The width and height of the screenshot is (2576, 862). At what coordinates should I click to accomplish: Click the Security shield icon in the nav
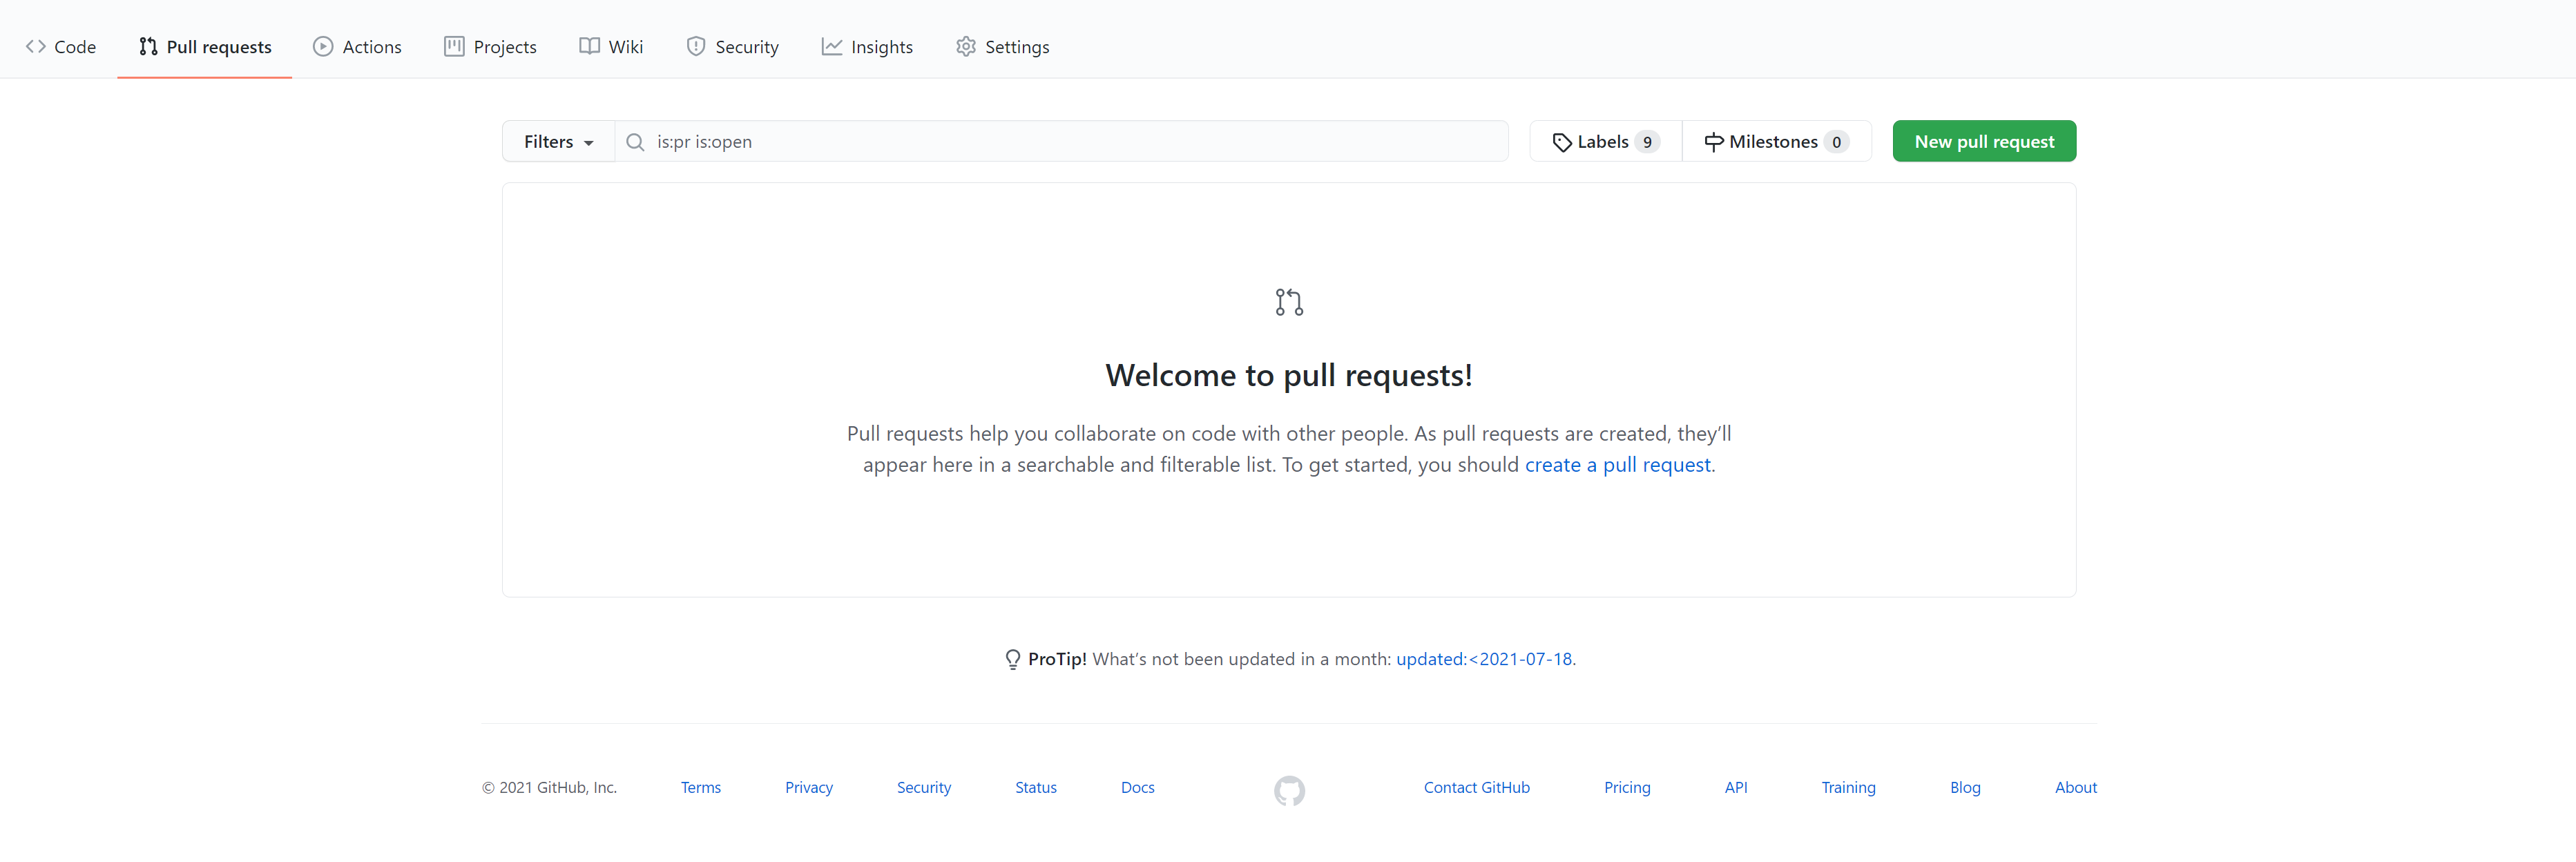696,47
